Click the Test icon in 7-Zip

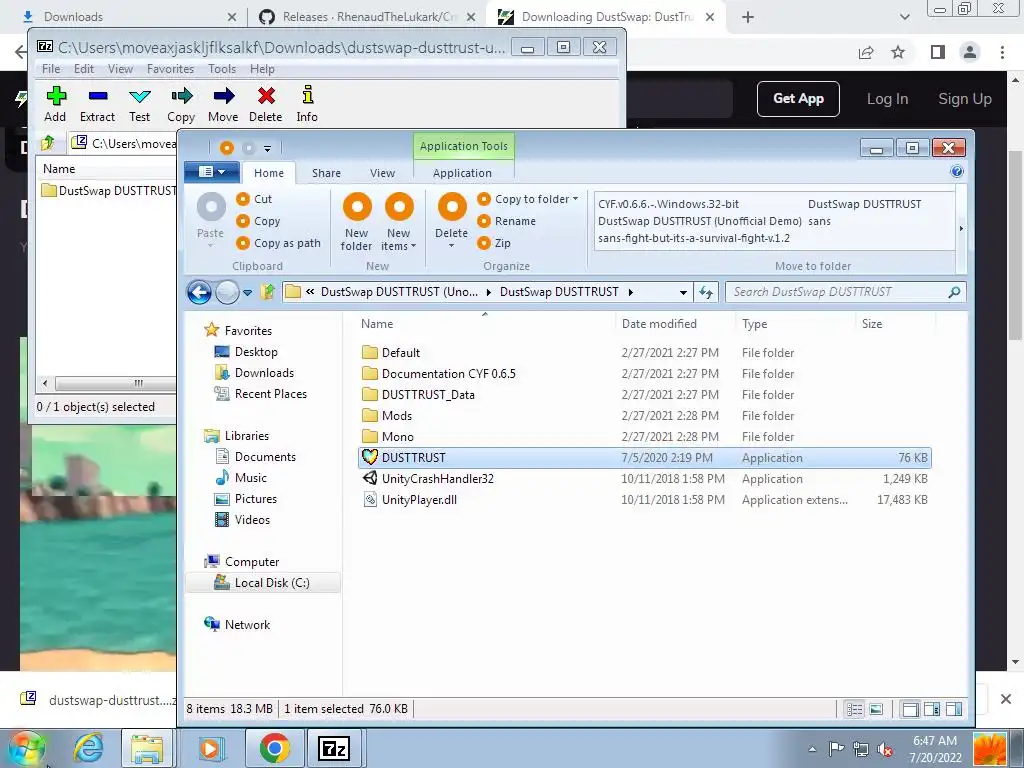coord(139,97)
